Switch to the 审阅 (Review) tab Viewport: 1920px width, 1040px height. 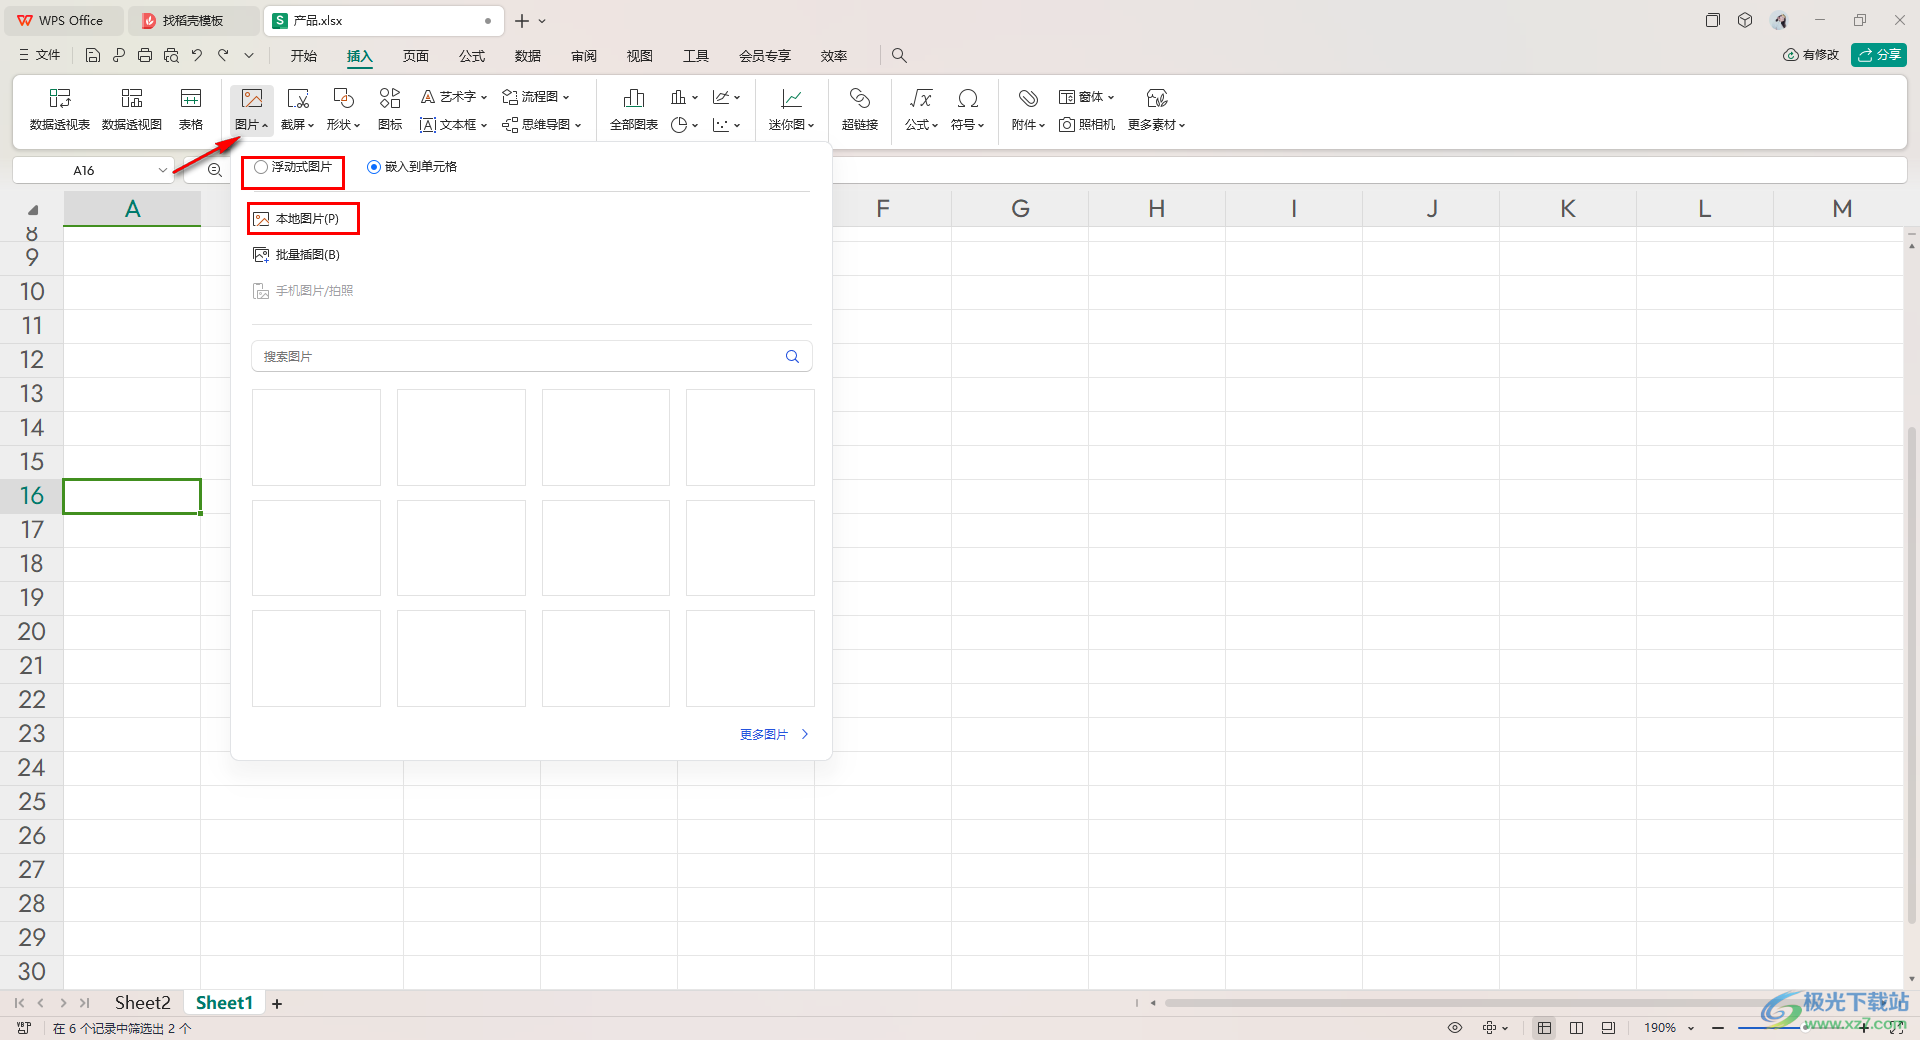coord(584,56)
